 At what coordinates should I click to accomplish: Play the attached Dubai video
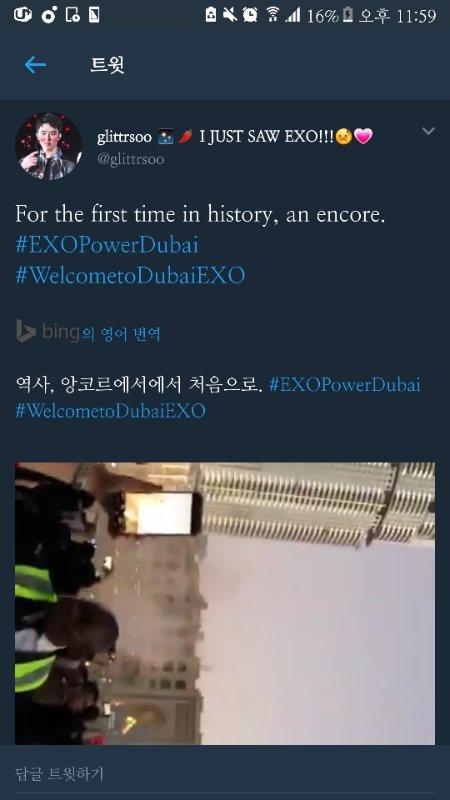225,603
